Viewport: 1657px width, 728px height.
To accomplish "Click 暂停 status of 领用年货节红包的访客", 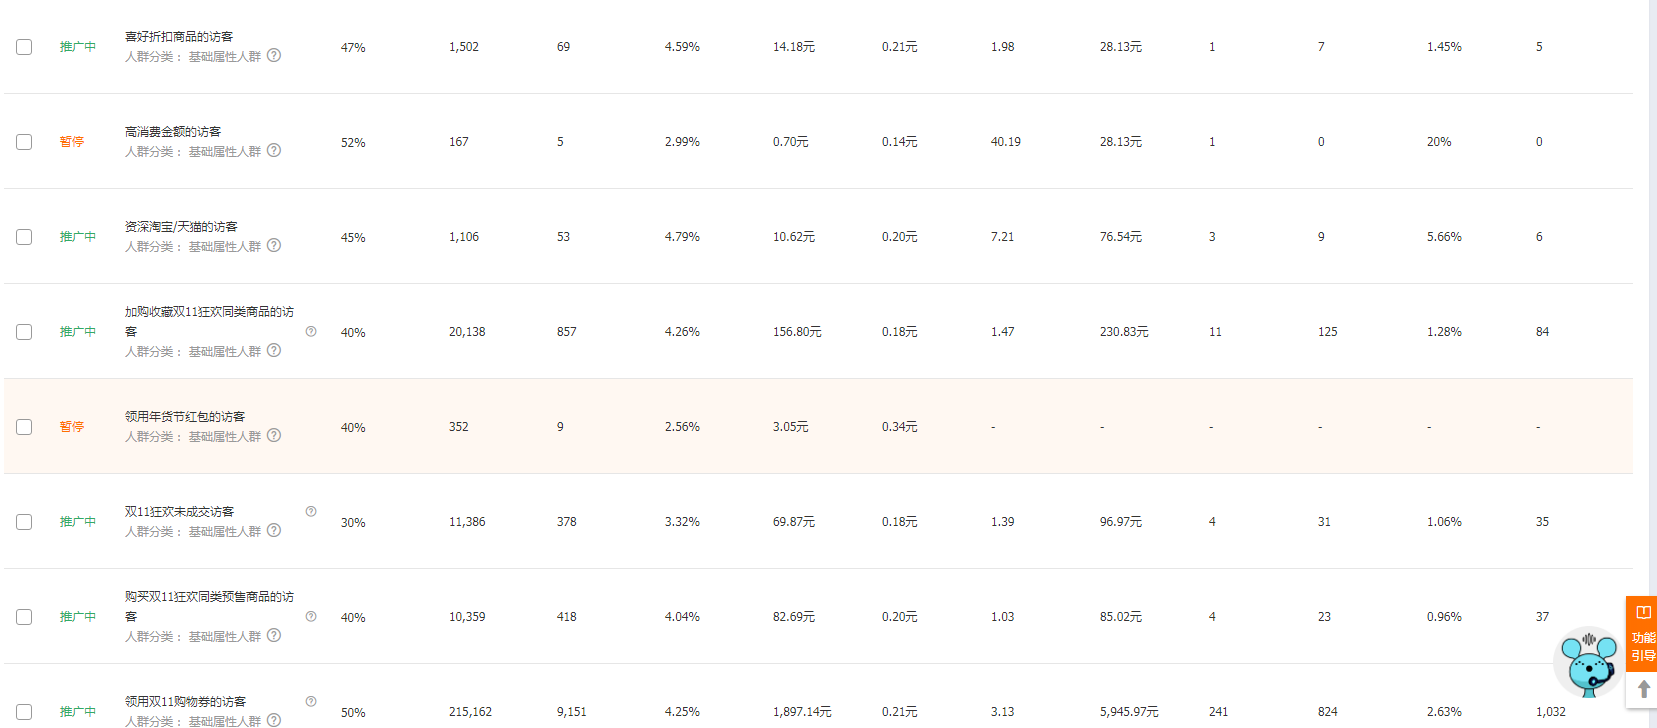I will (72, 427).
